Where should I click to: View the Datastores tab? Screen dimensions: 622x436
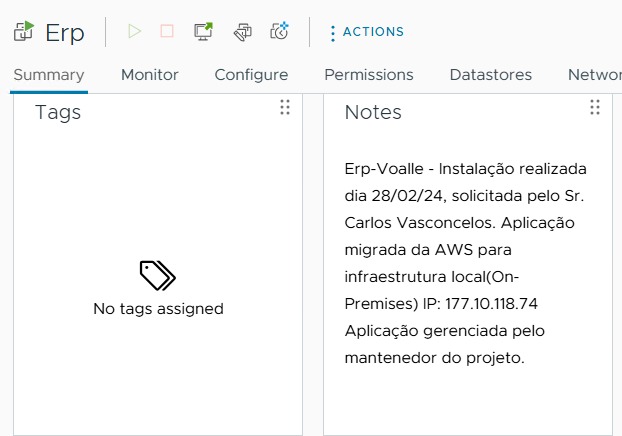coord(491,75)
